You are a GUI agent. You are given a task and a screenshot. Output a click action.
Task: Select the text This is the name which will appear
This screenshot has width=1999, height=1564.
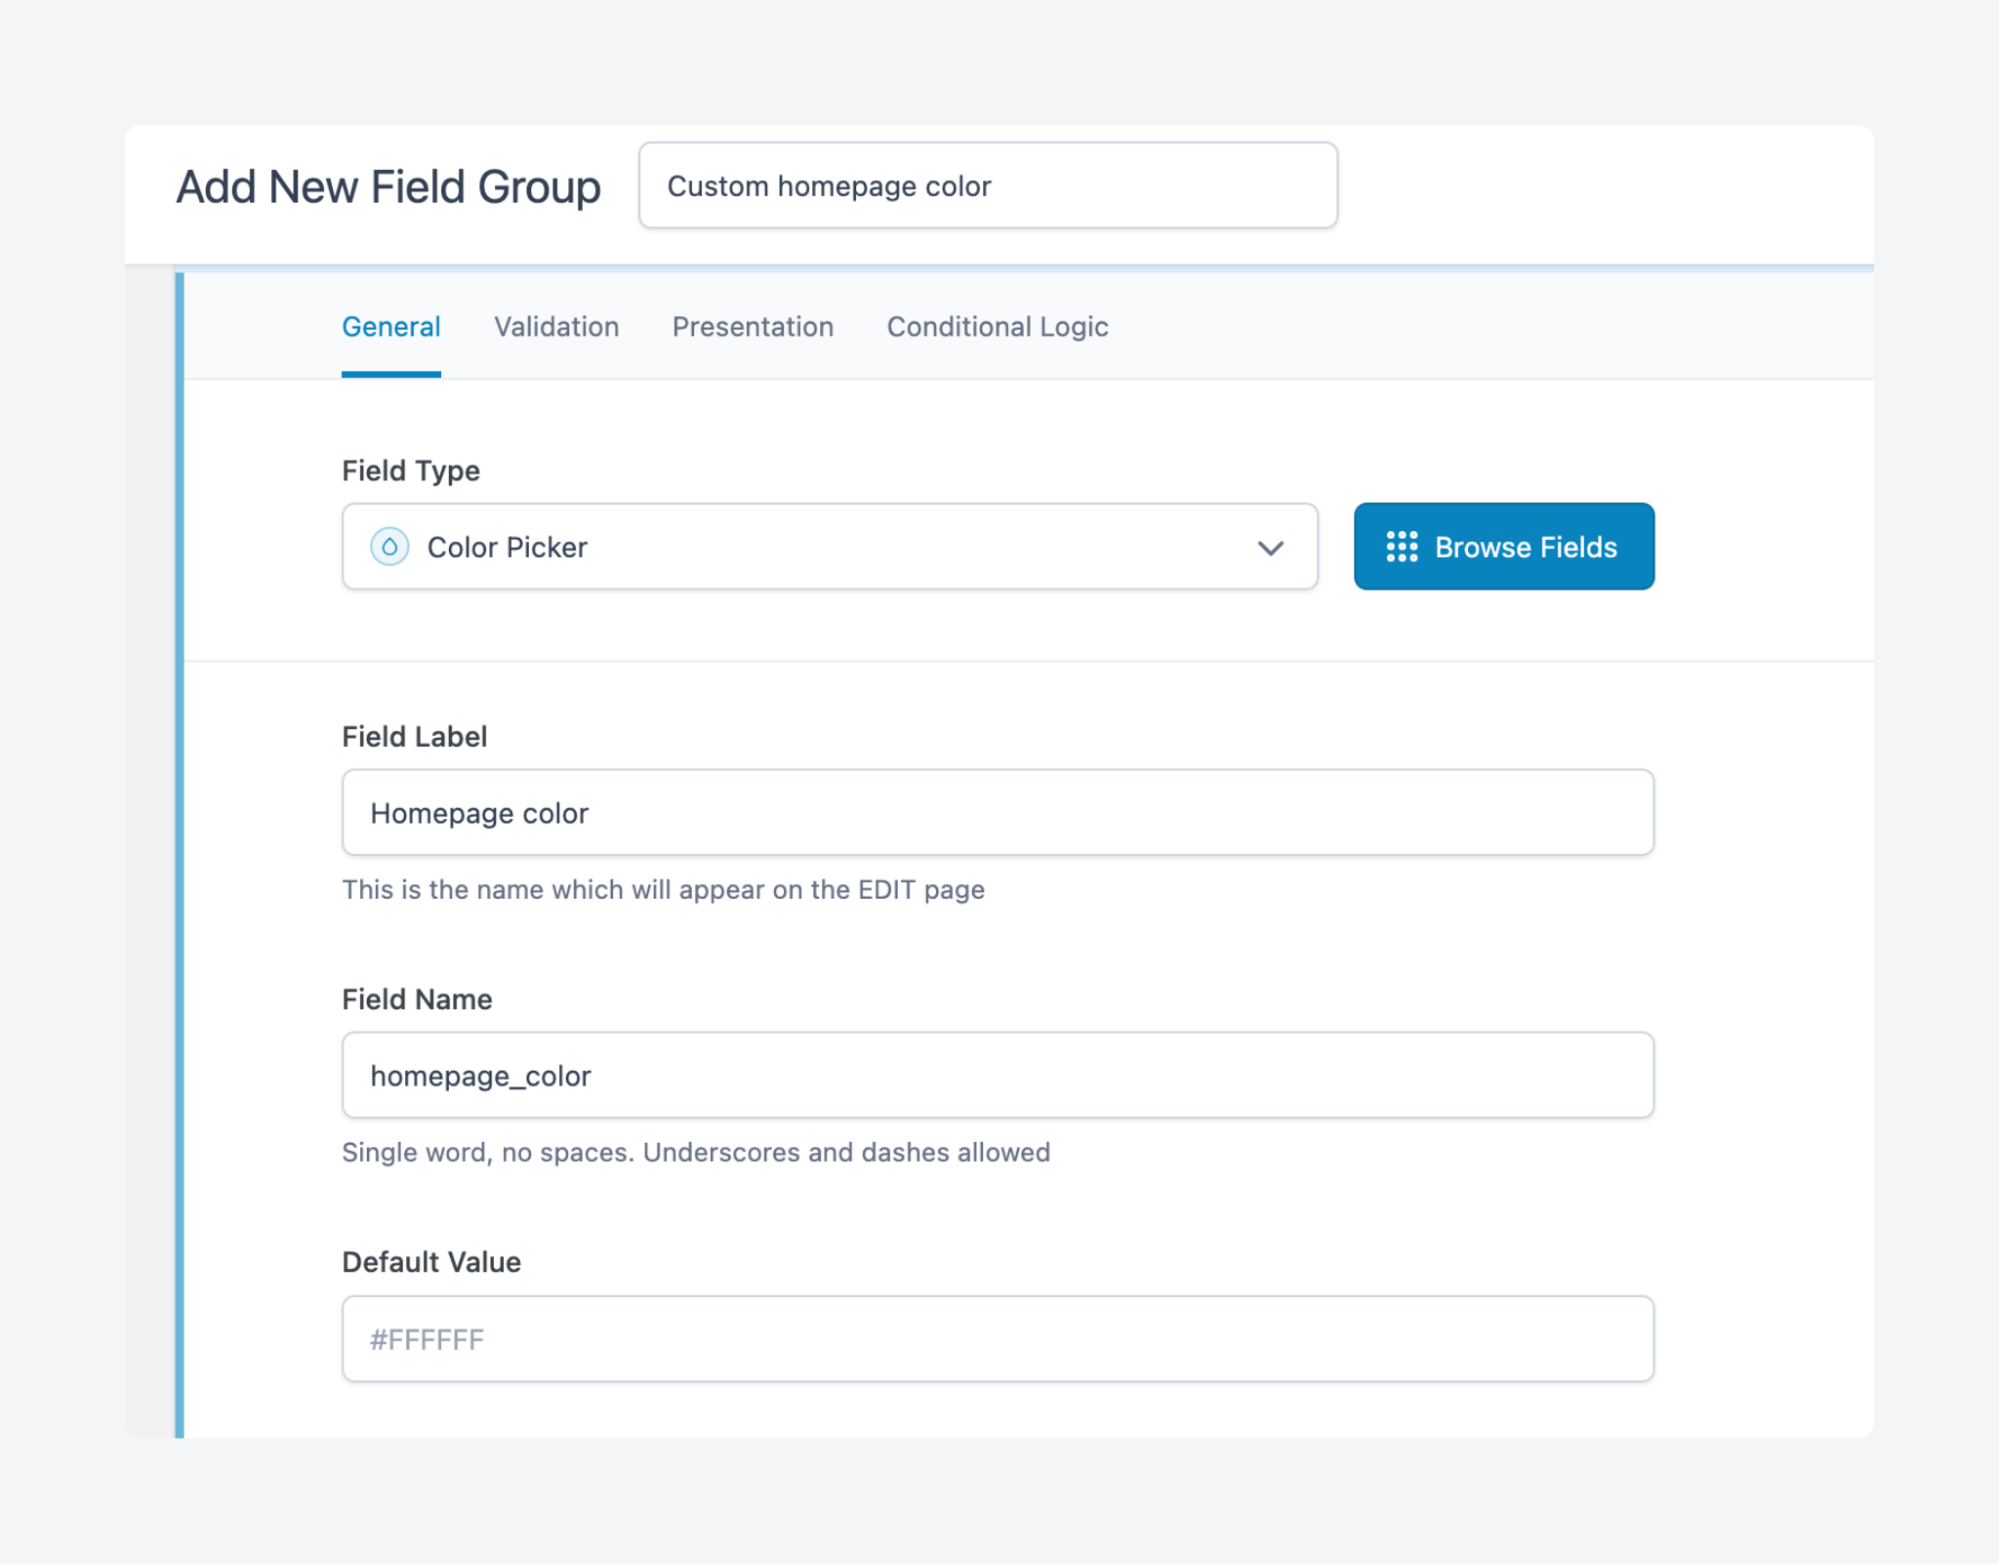pyautogui.click(x=663, y=889)
